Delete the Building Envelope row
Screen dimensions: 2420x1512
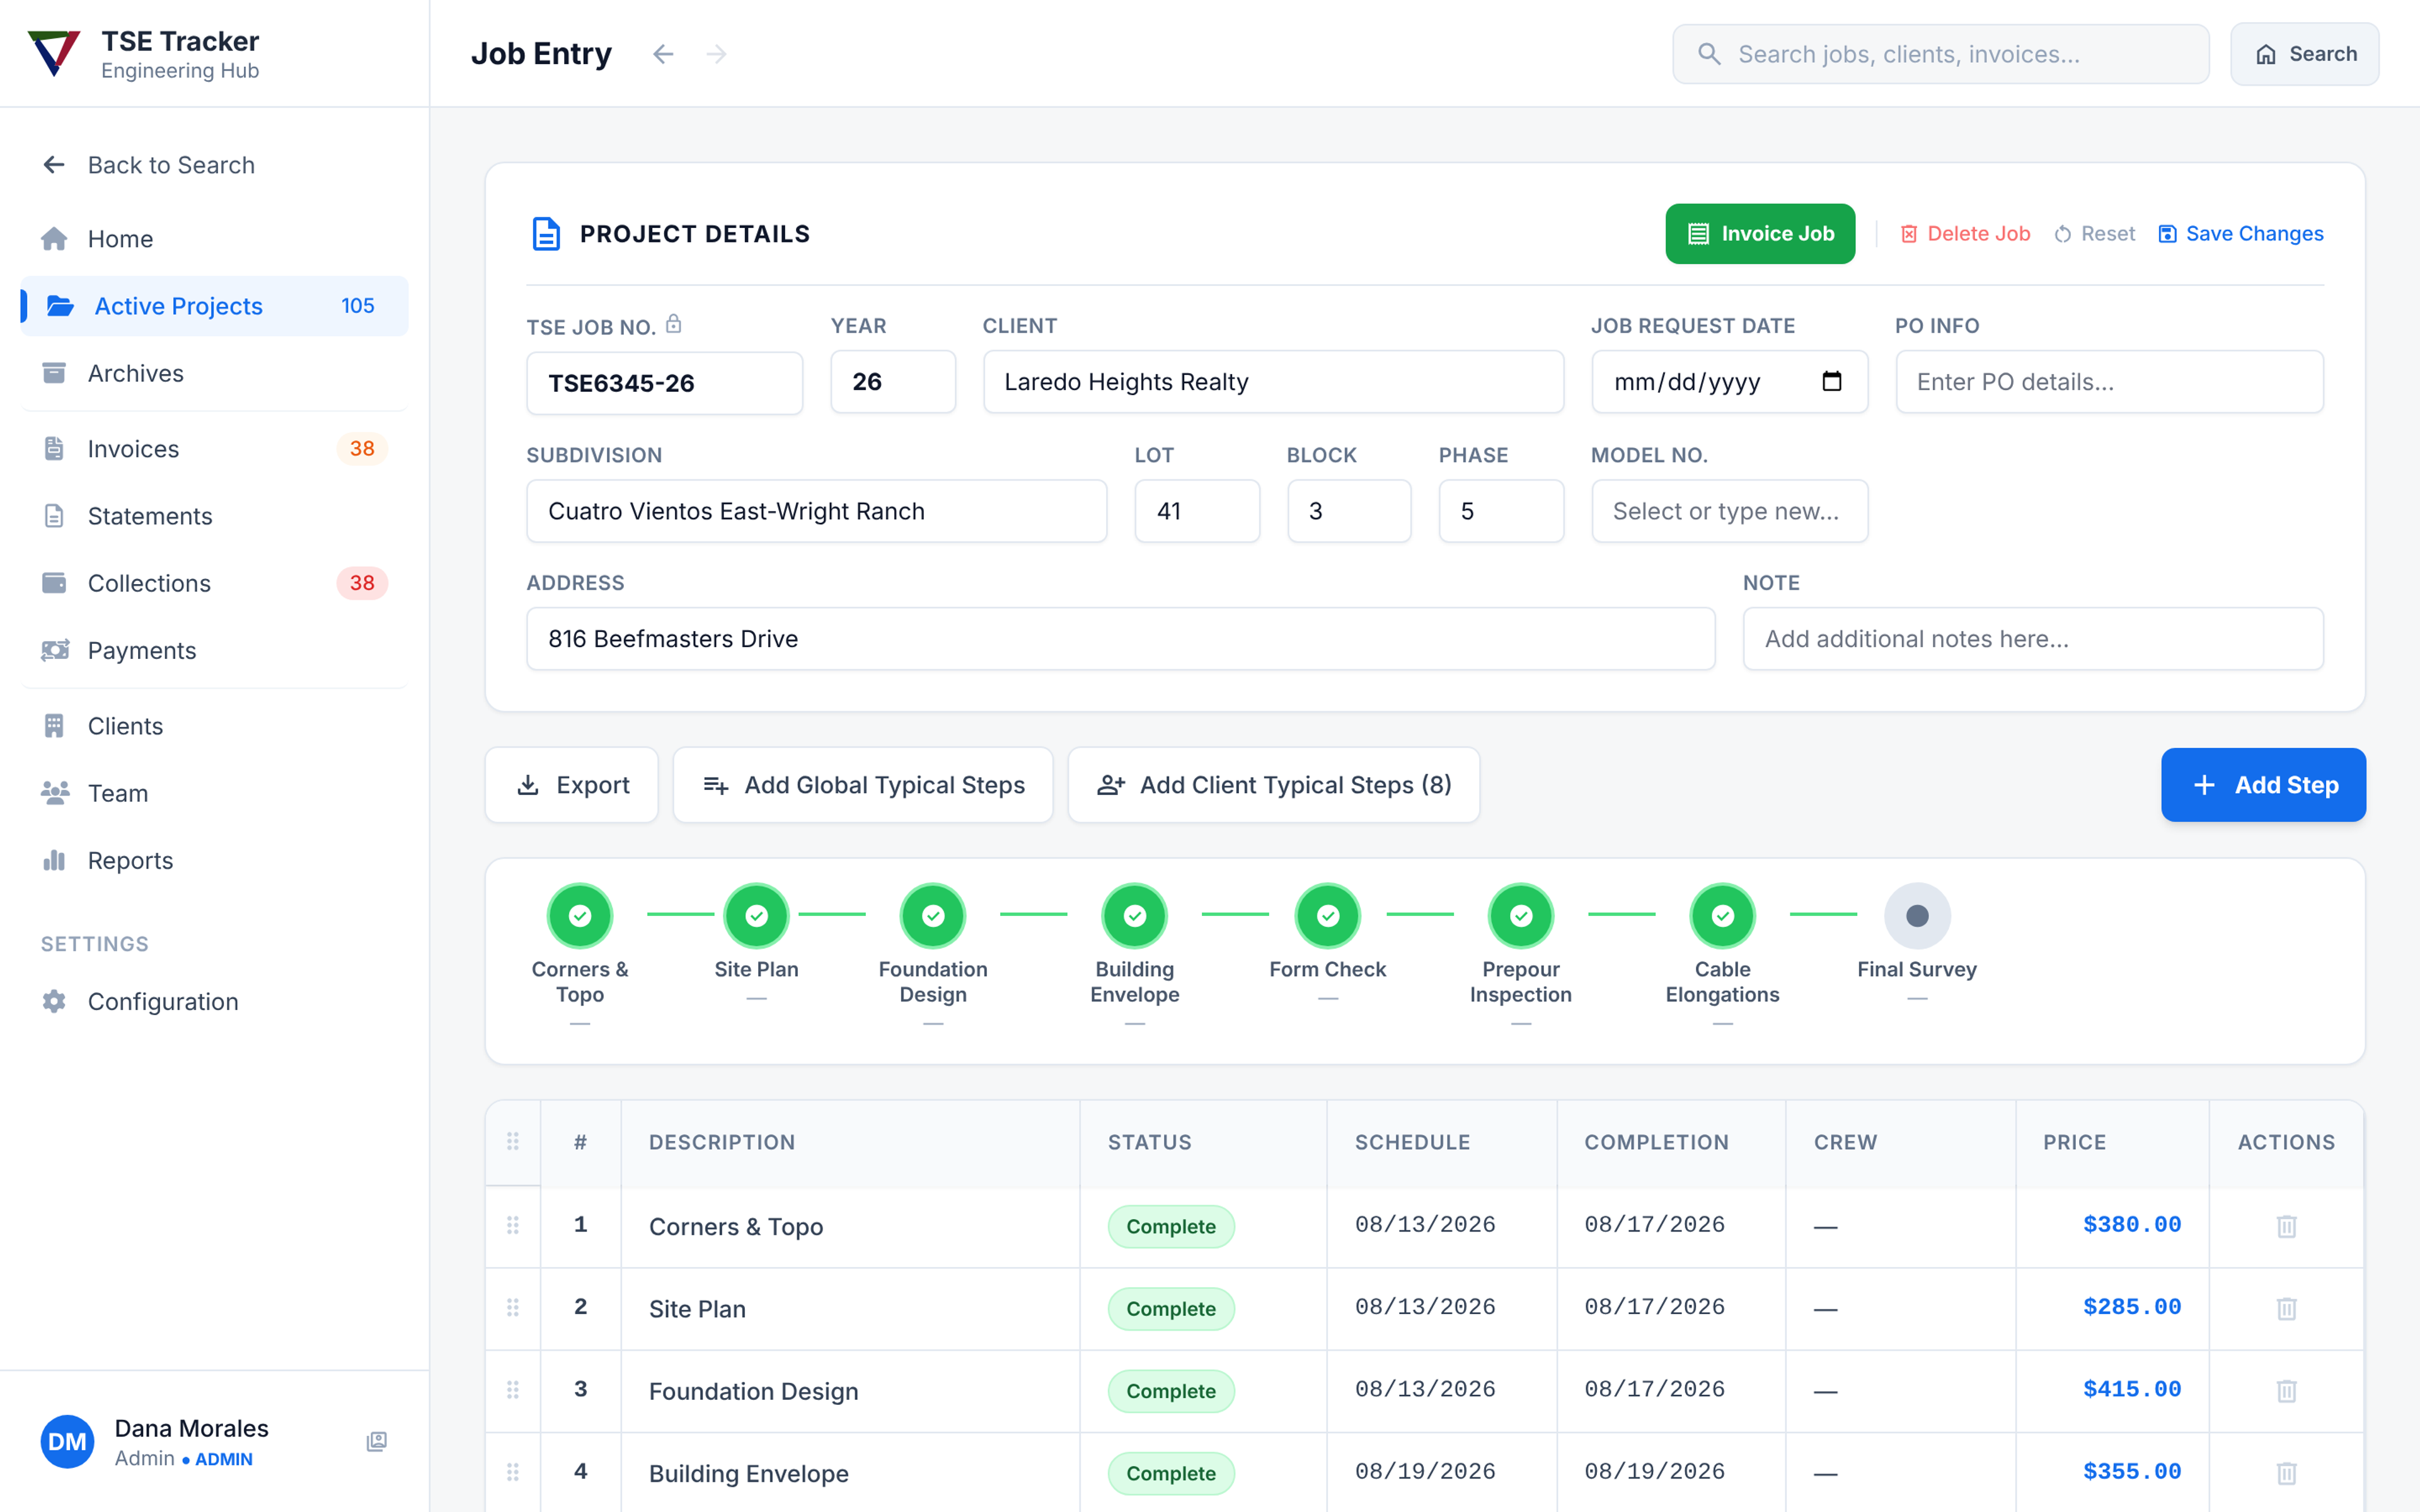coord(2286,1472)
